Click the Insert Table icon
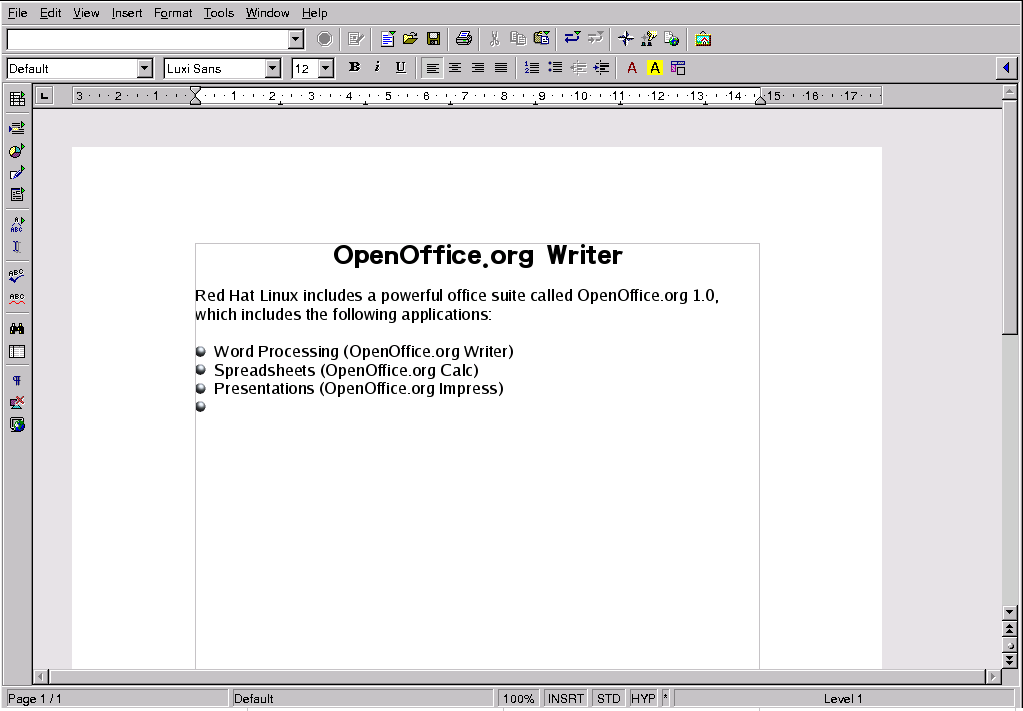1023x711 pixels. tap(16, 98)
